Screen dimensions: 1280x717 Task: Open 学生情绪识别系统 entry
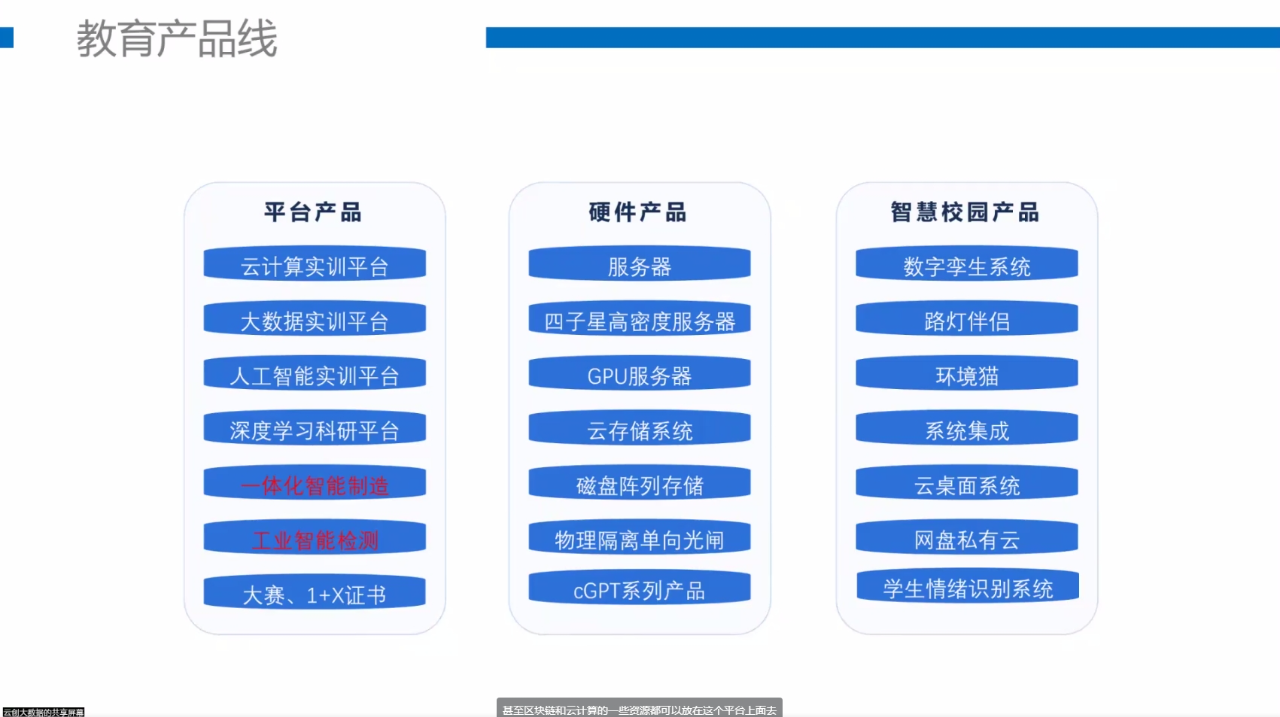967,588
